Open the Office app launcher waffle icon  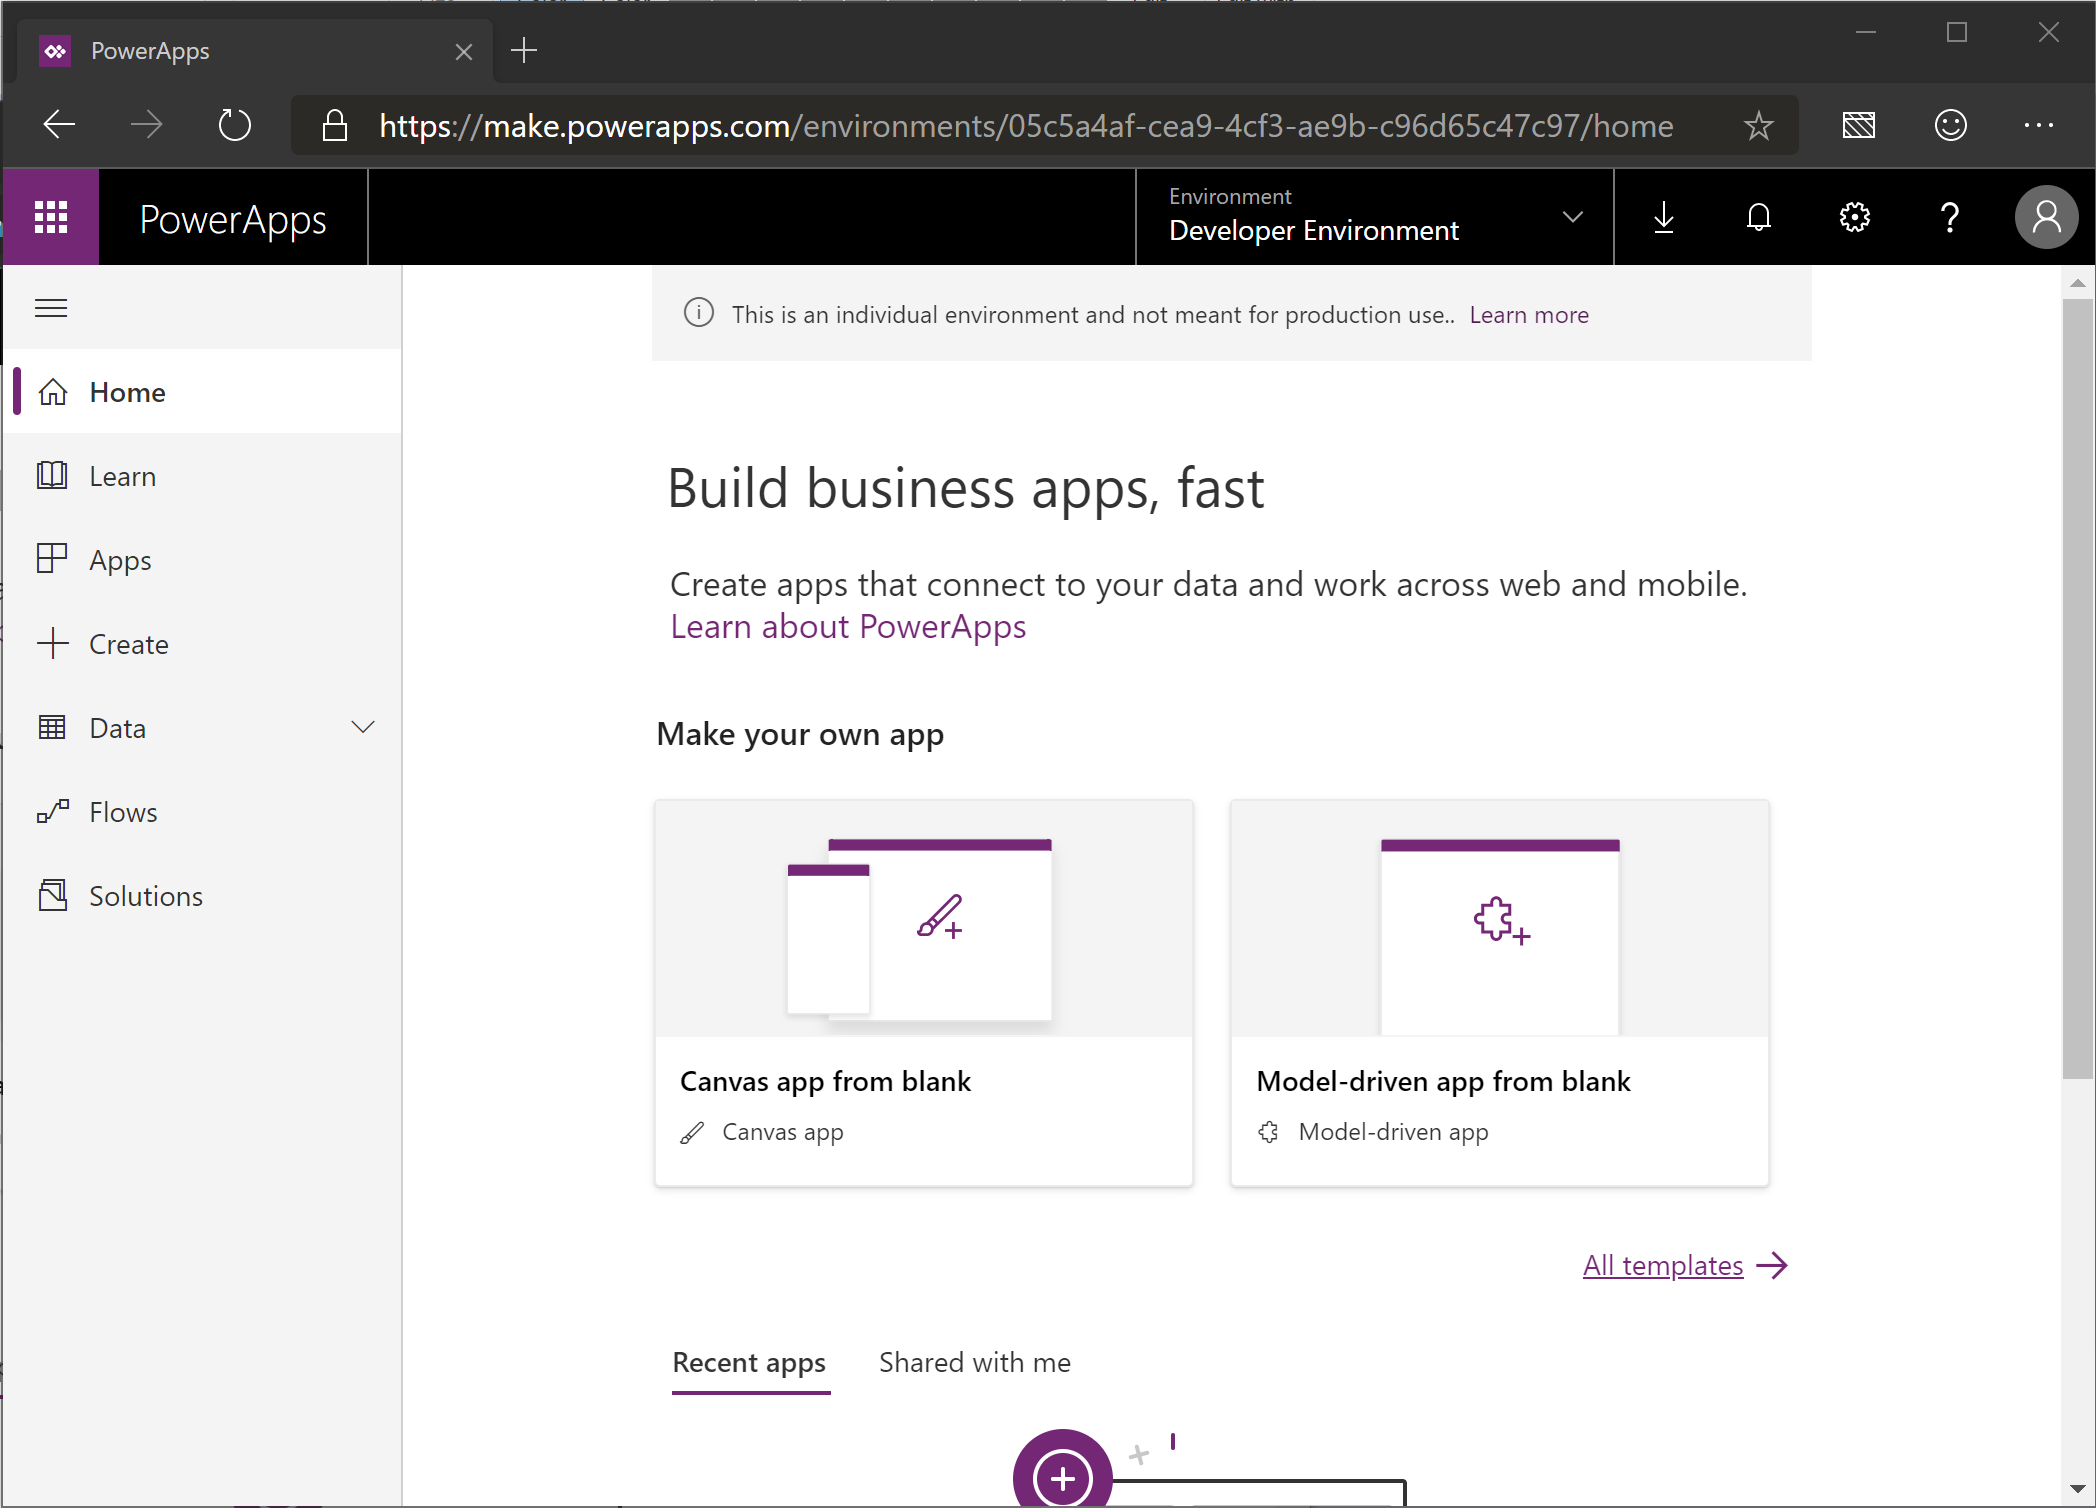point(50,217)
